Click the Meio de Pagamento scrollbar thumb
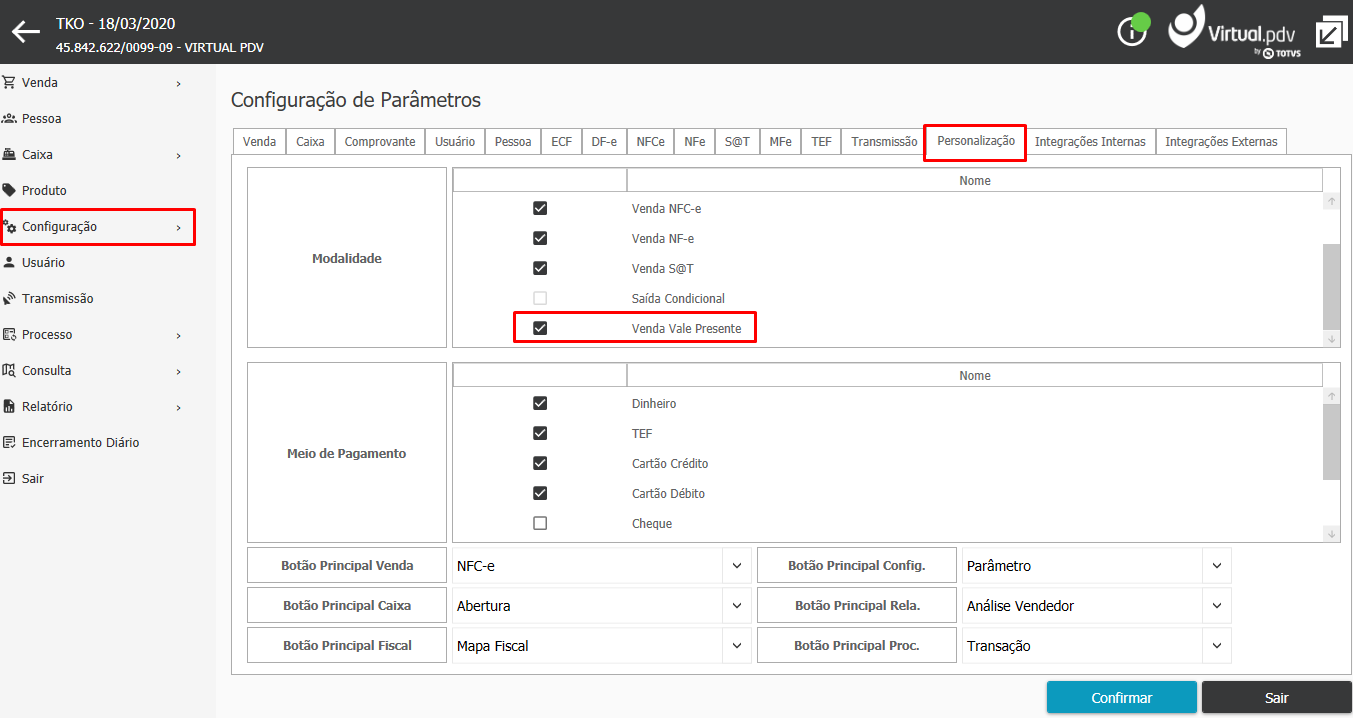Image resolution: width=1353 pixels, height=718 pixels. coord(1331,442)
